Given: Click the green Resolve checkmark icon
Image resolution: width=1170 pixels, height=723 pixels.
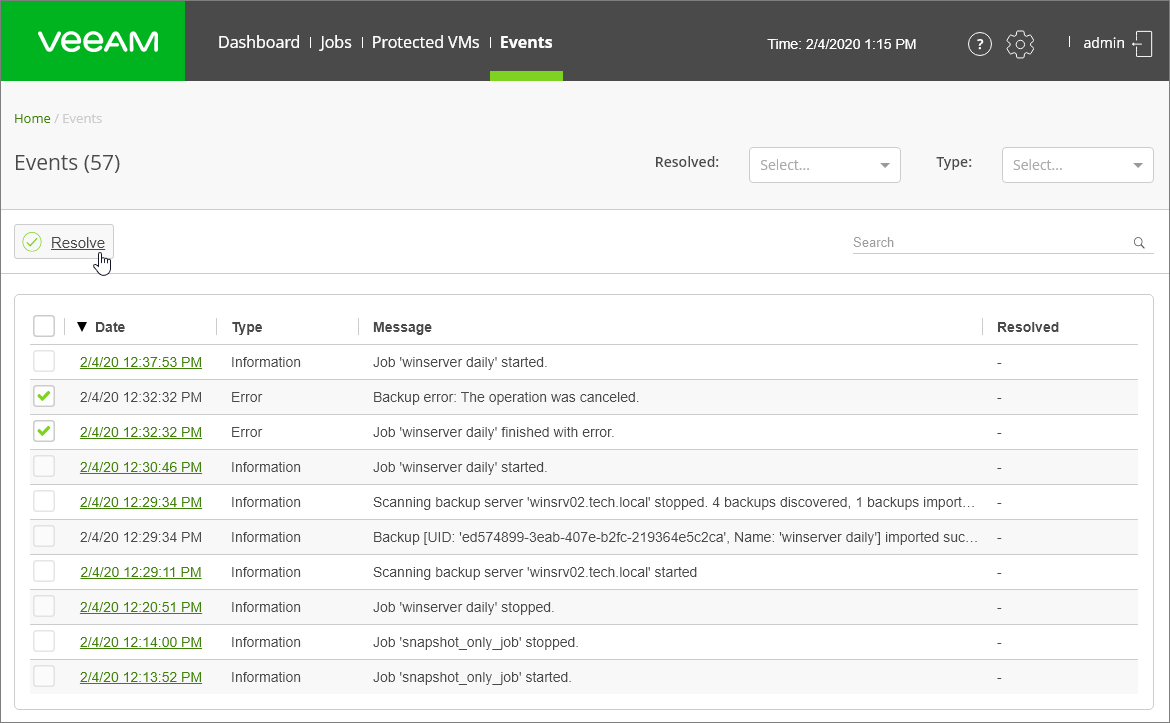Looking at the screenshot, I should point(32,242).
